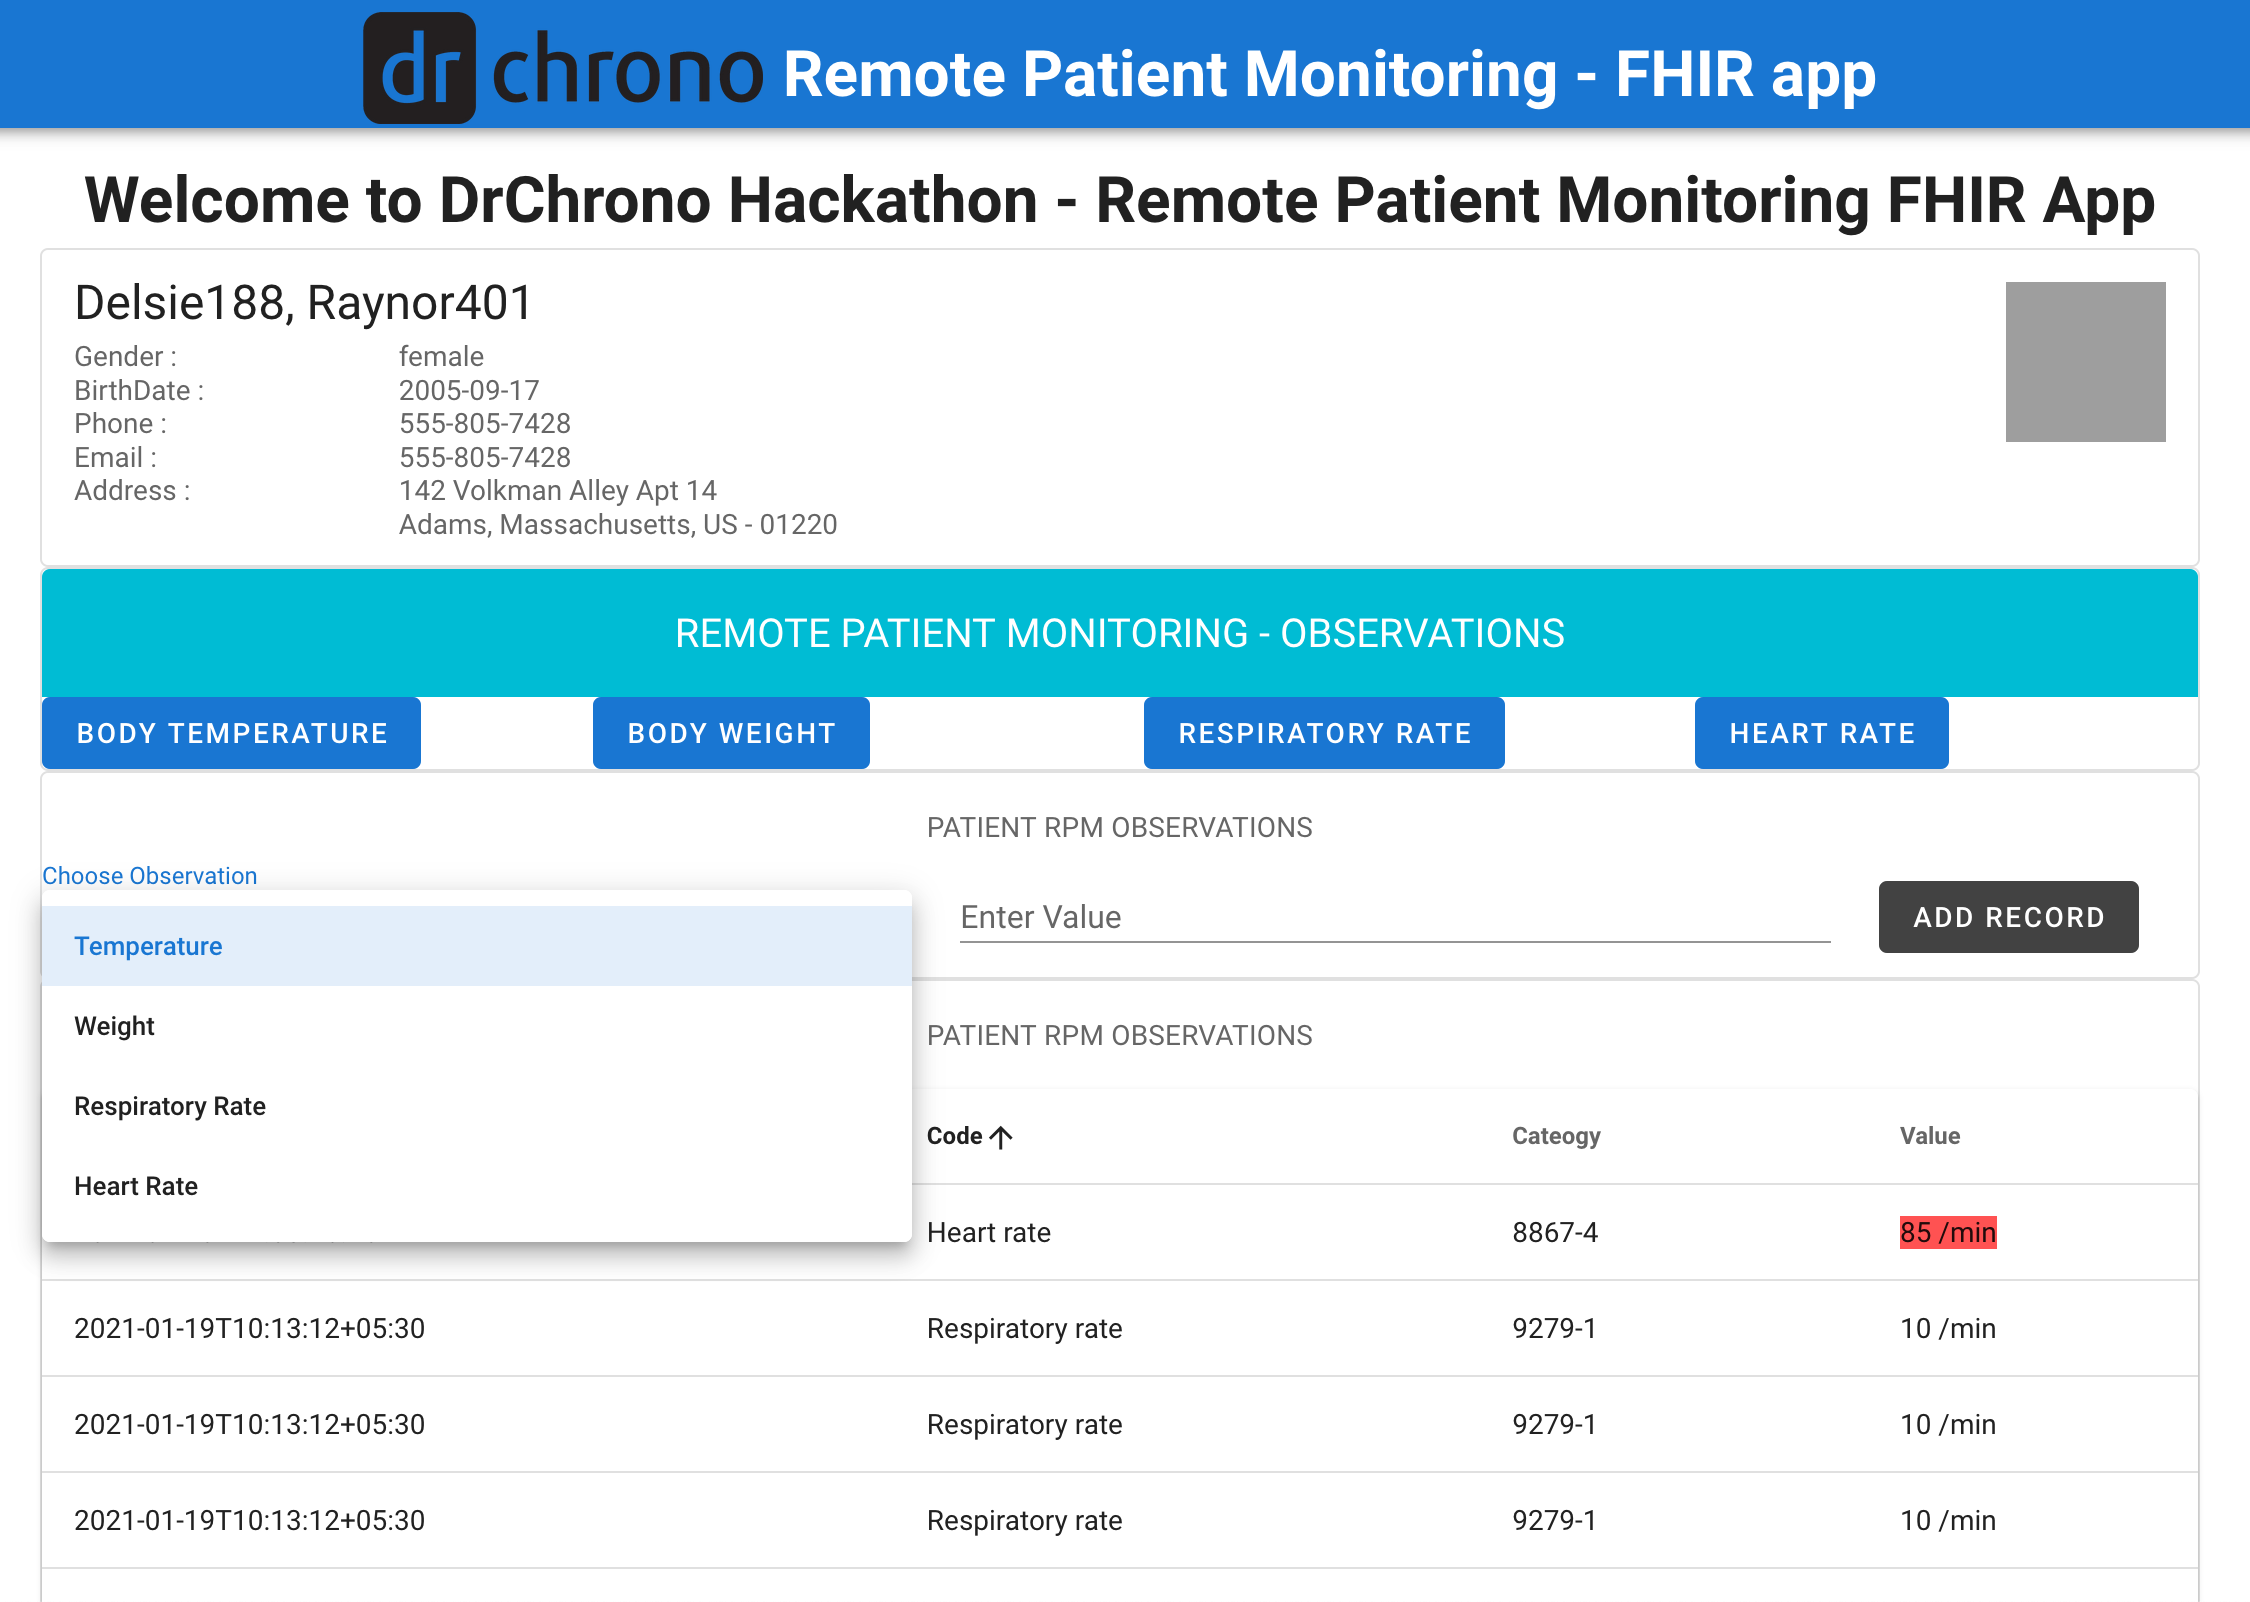The height and width of the screenshot is (1602, 2250).
Task: Switch to Respiratory Rate tab
Action: coord(1324,733)
